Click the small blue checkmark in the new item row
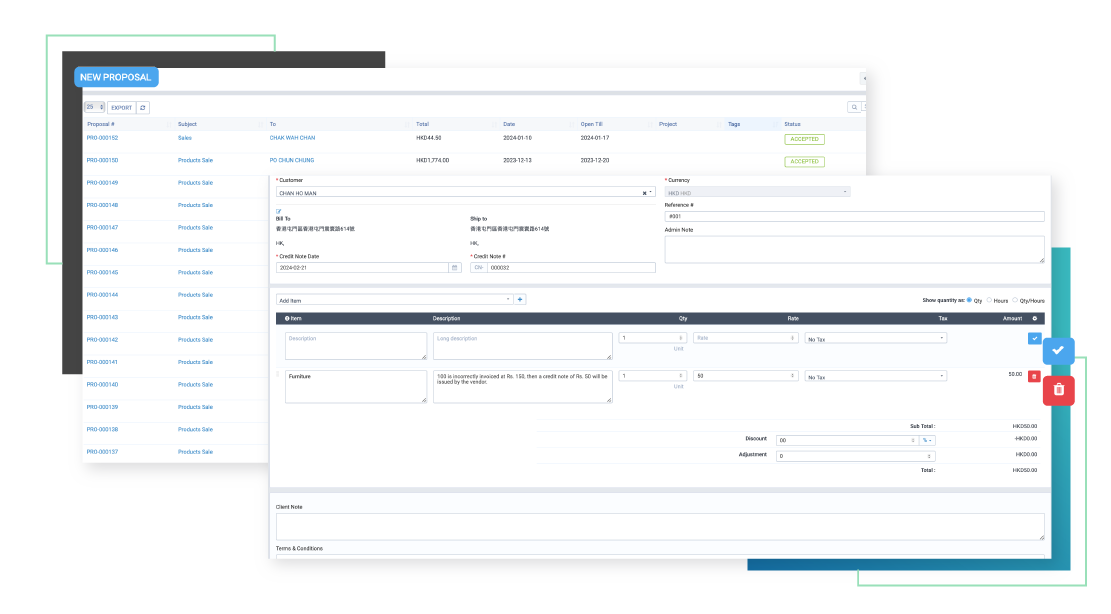Viewport: 1111px width, 614px height. [1034, 338]
